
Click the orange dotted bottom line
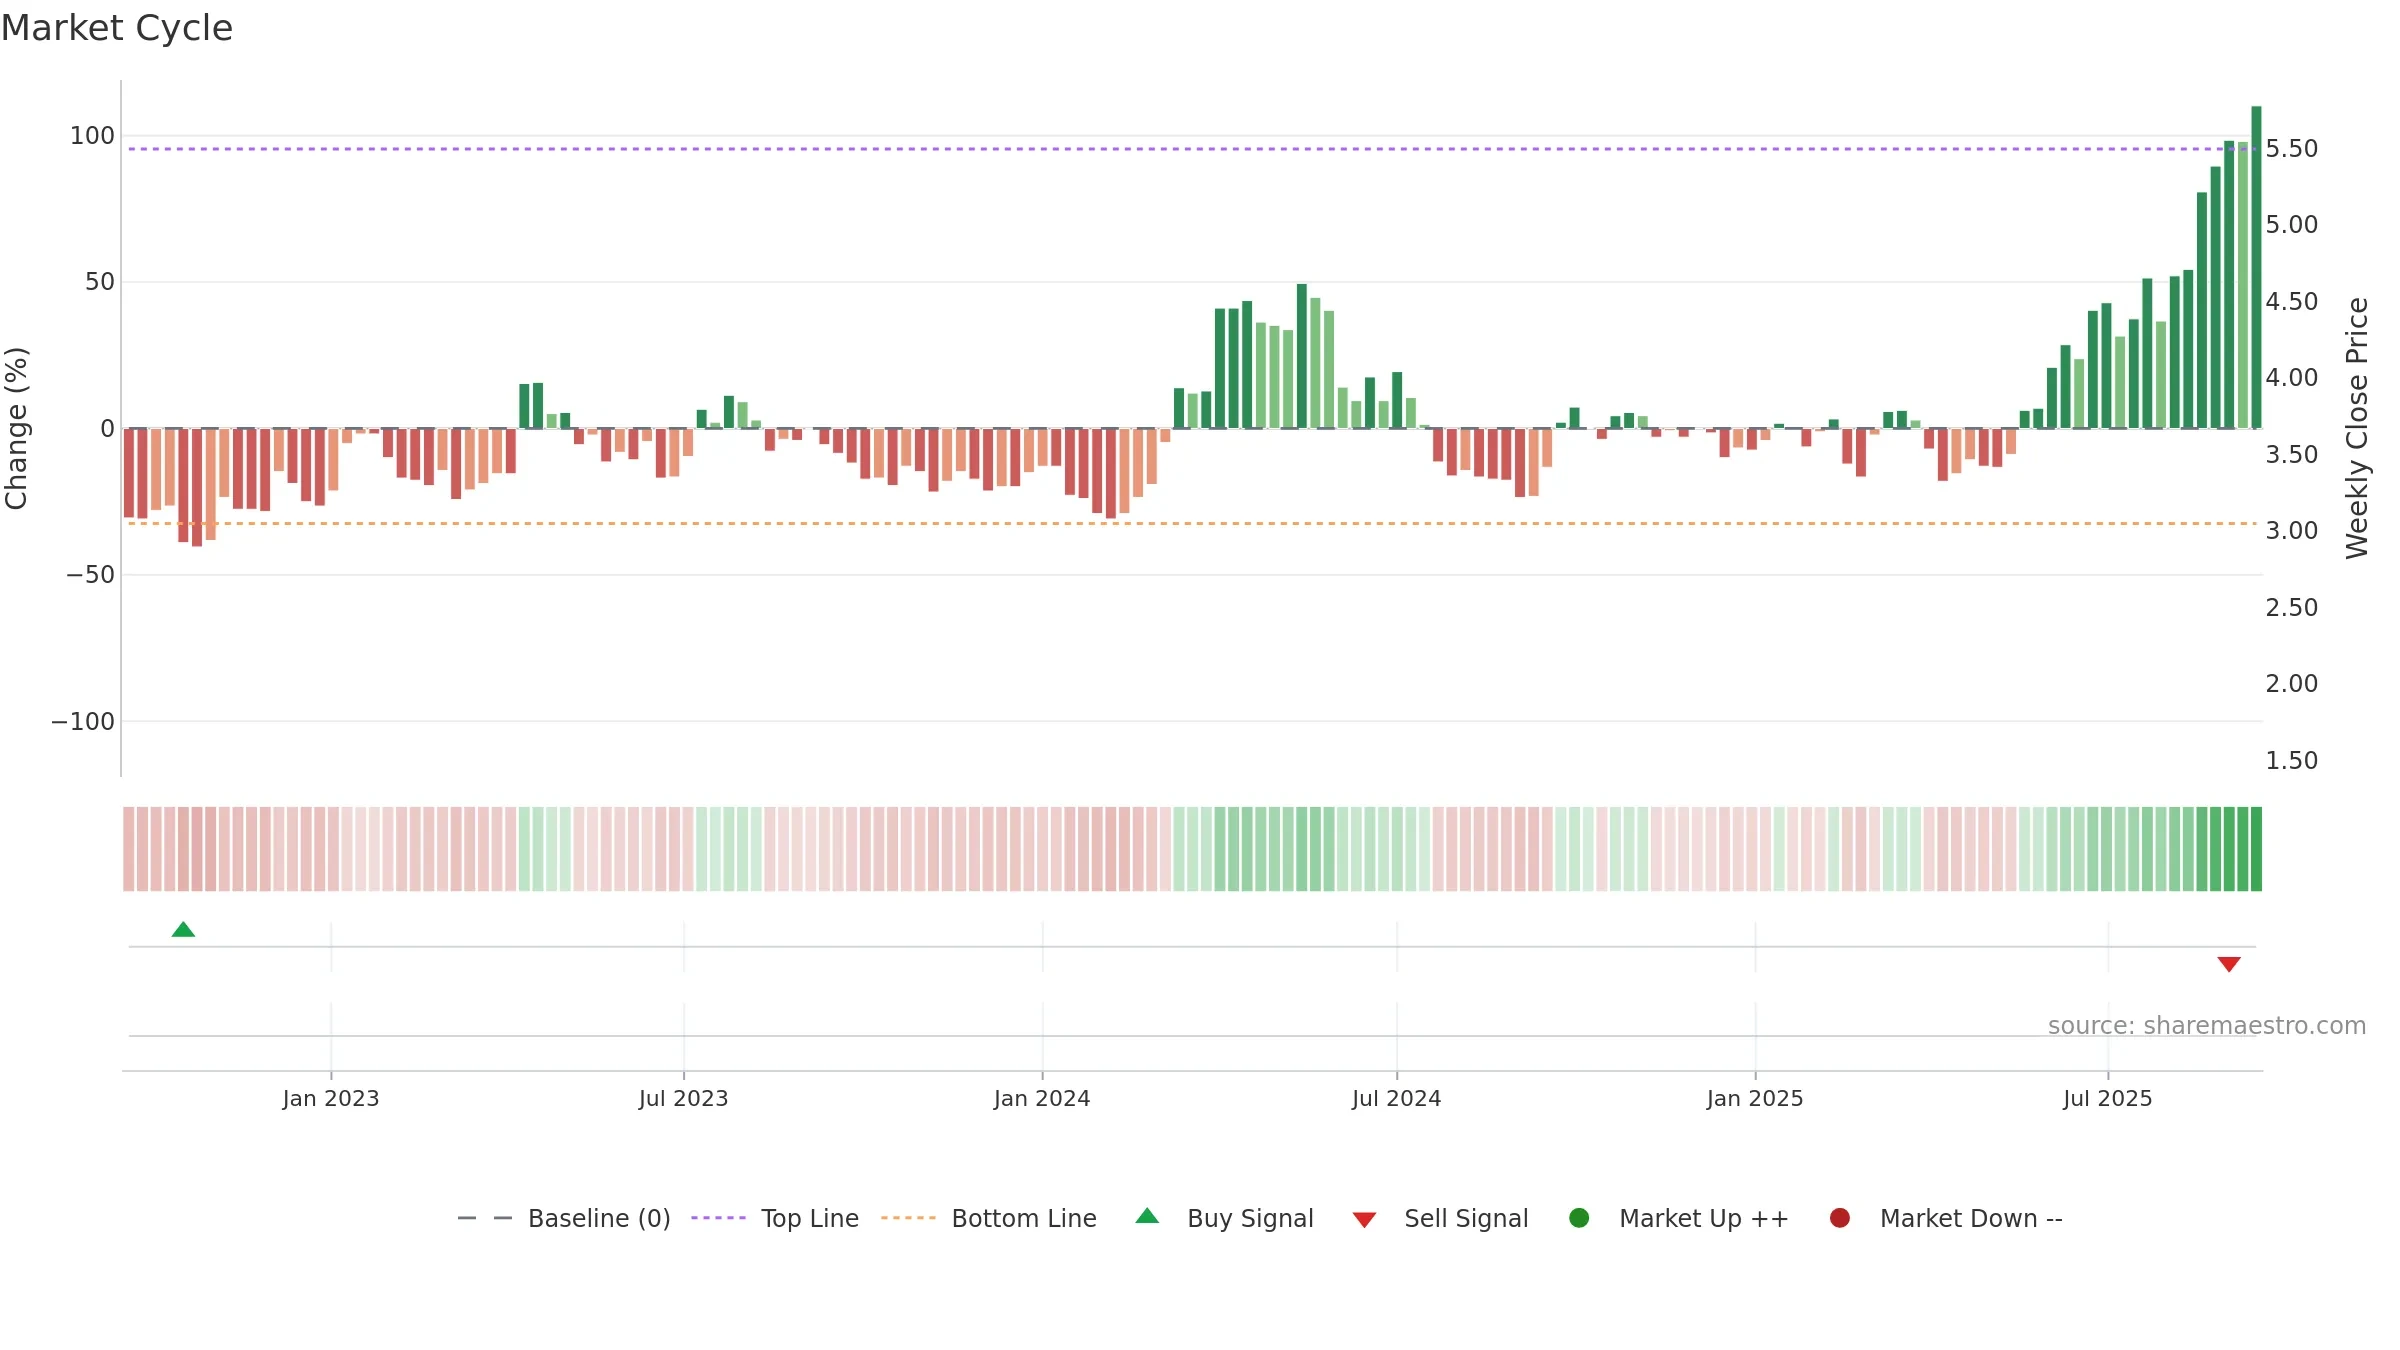pos(1192,523)
